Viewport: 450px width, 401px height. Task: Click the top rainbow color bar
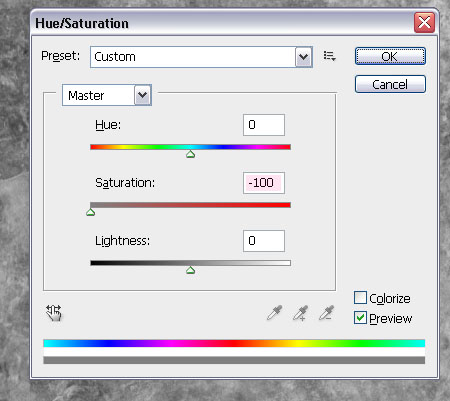[x=234, y=343]
